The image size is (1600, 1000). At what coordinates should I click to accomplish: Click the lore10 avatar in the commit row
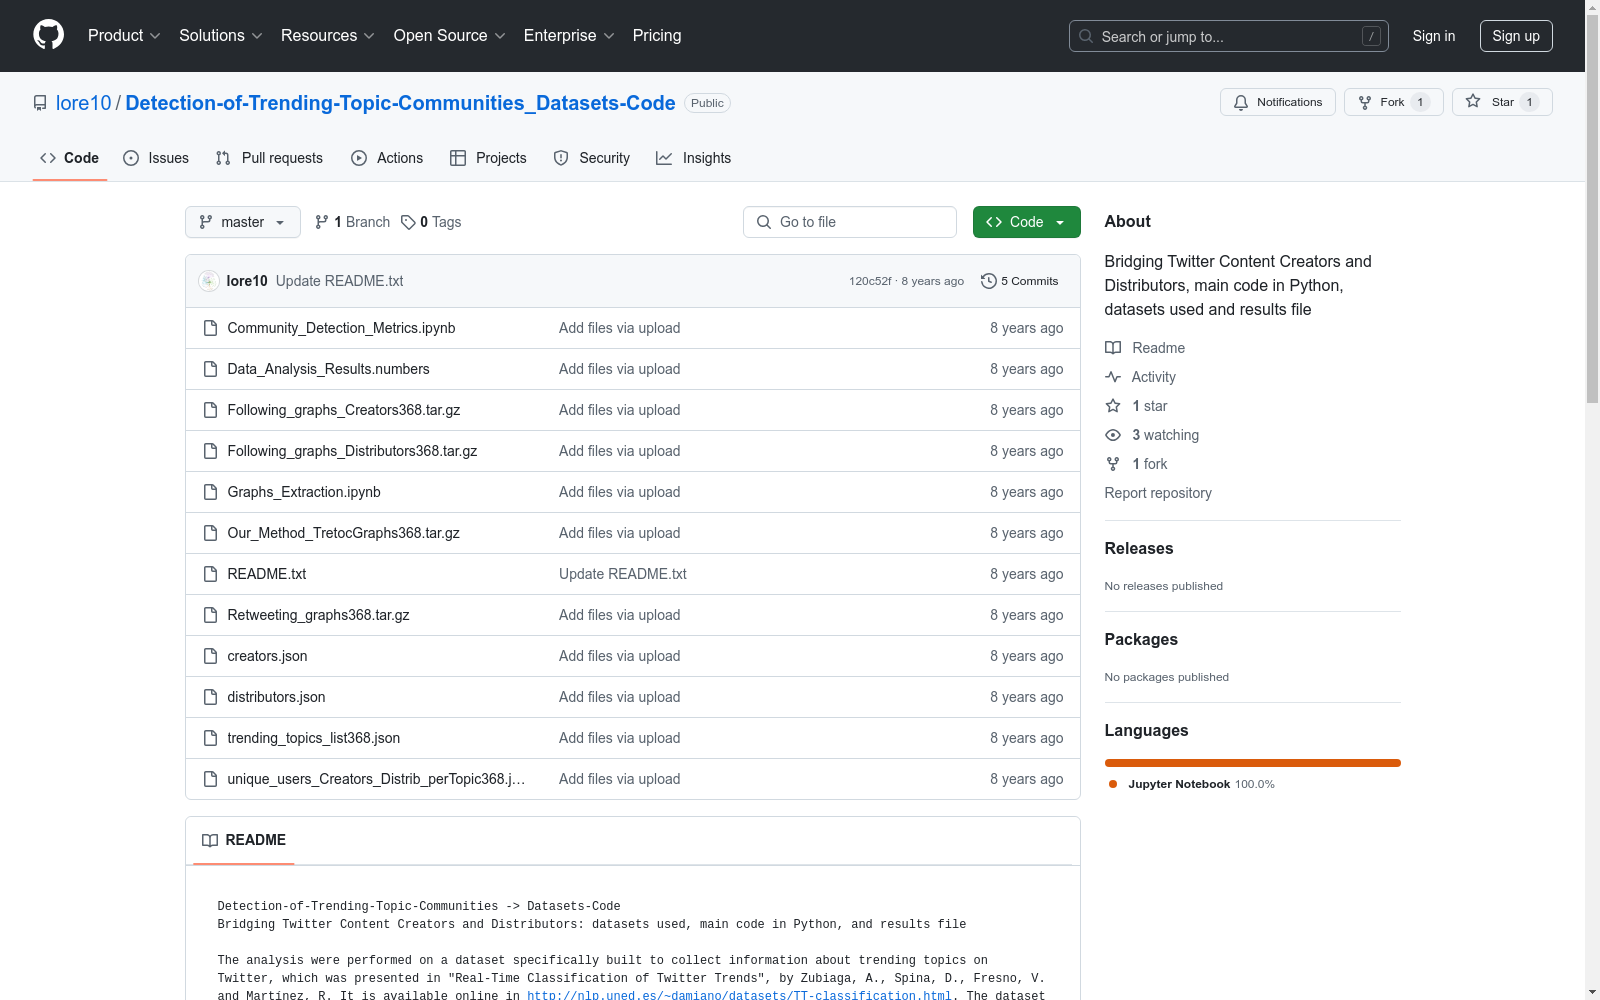tap(209, 281)
